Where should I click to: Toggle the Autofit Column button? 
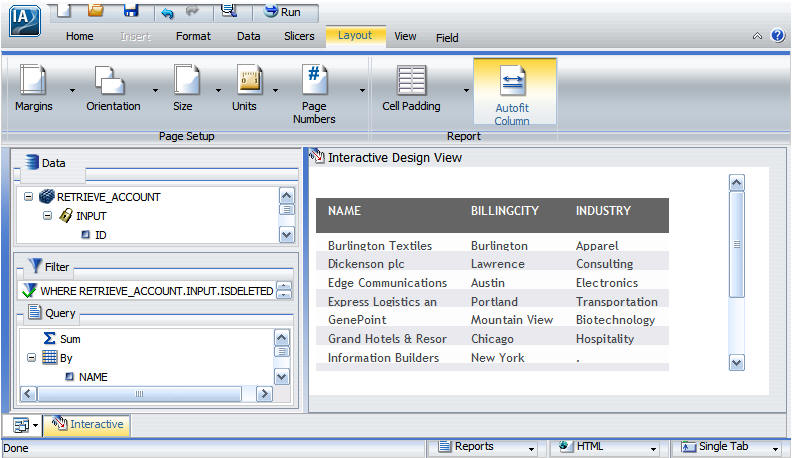pos(514,93)
